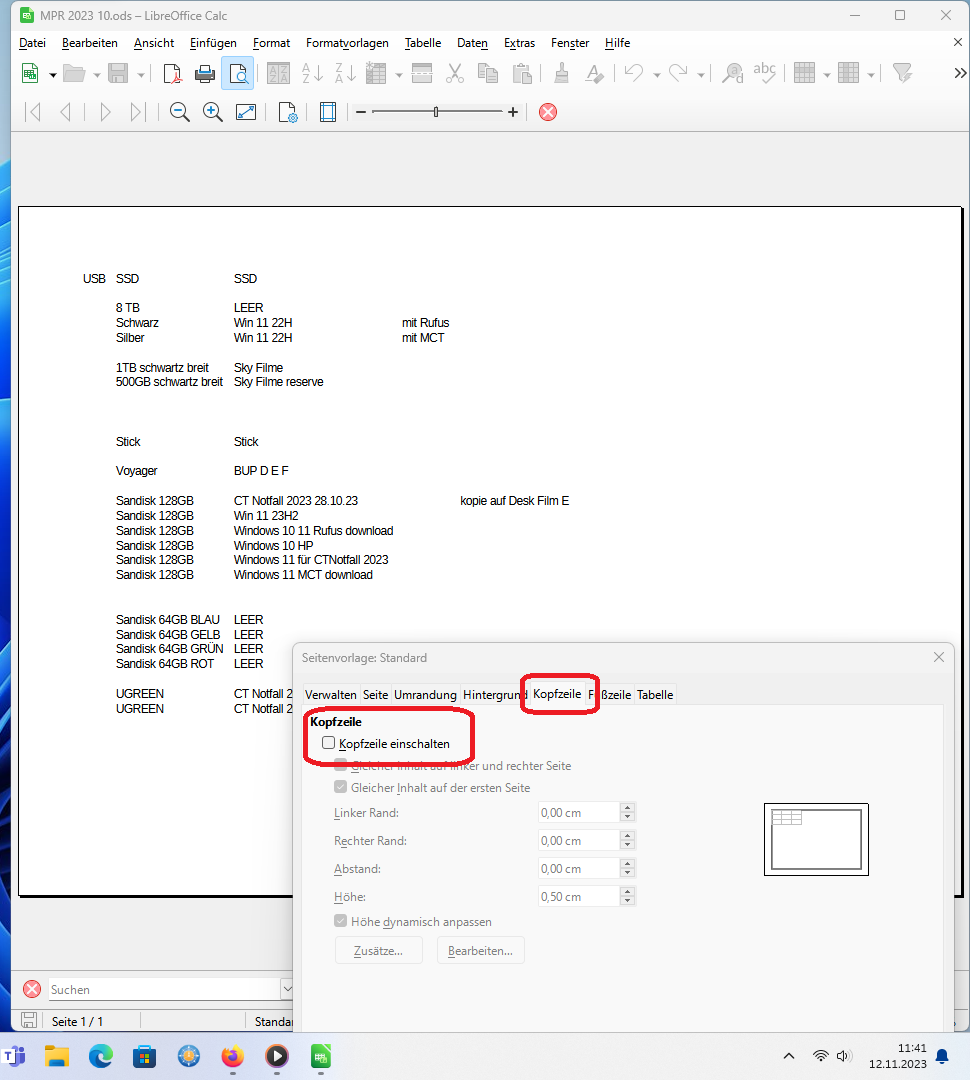Expand the Save dropdown arrow

click(x=141, y=74)
